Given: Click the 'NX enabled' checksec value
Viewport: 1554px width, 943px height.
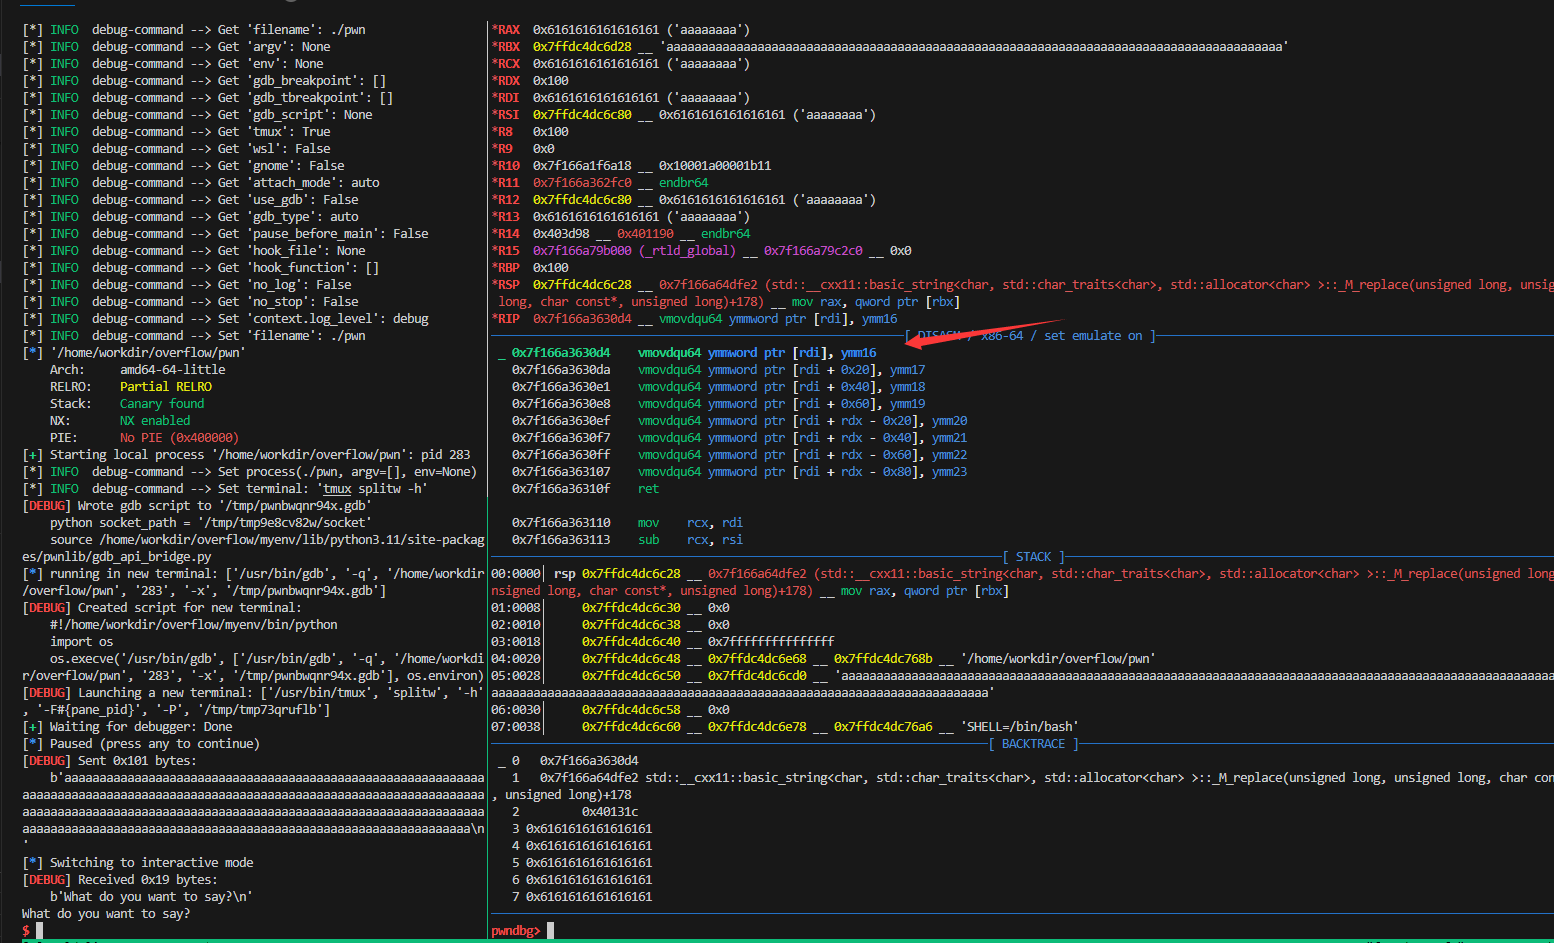Looking at the screenshot, I should (x=155, y=421).
